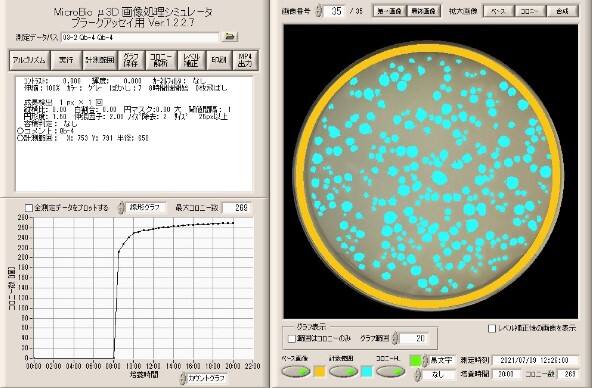Toggle the base image oval switch

pos(296,372)
